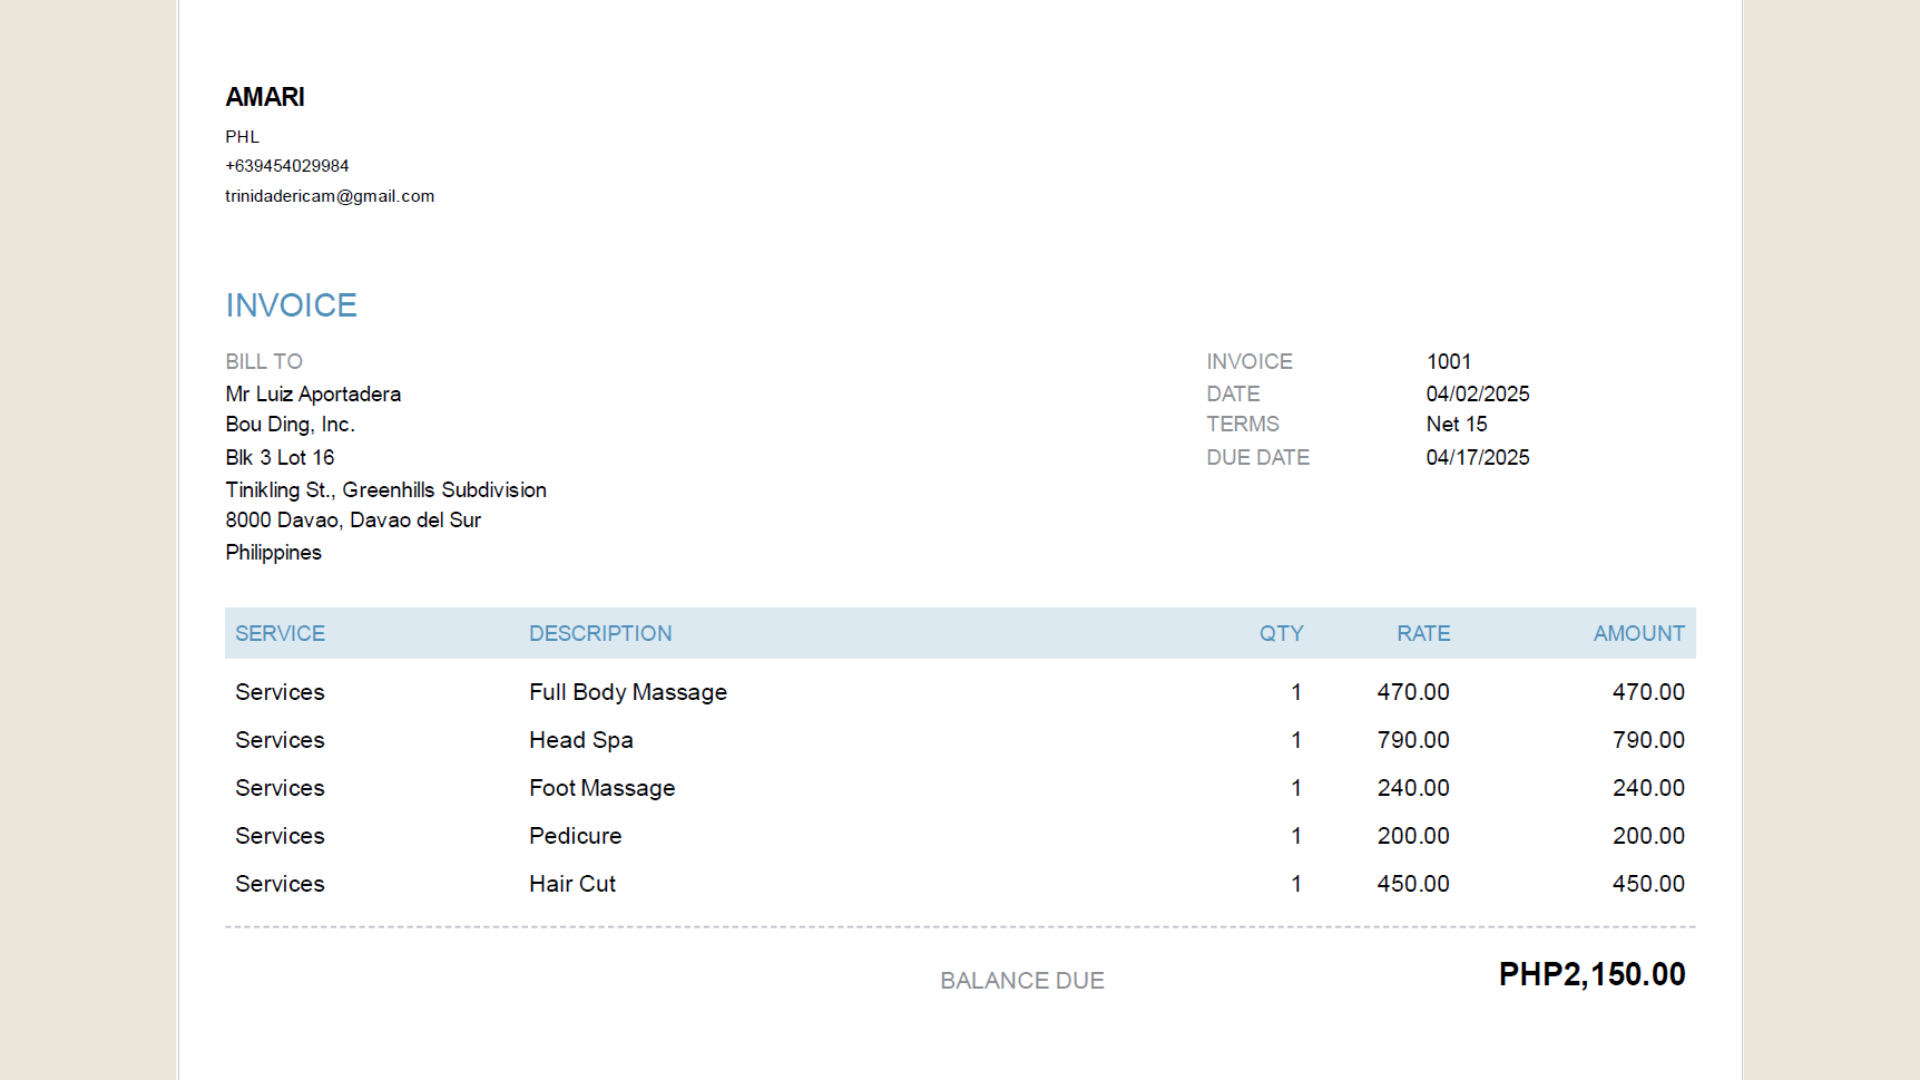Click the DESCRIPTION column header

[x=600, y=633]
